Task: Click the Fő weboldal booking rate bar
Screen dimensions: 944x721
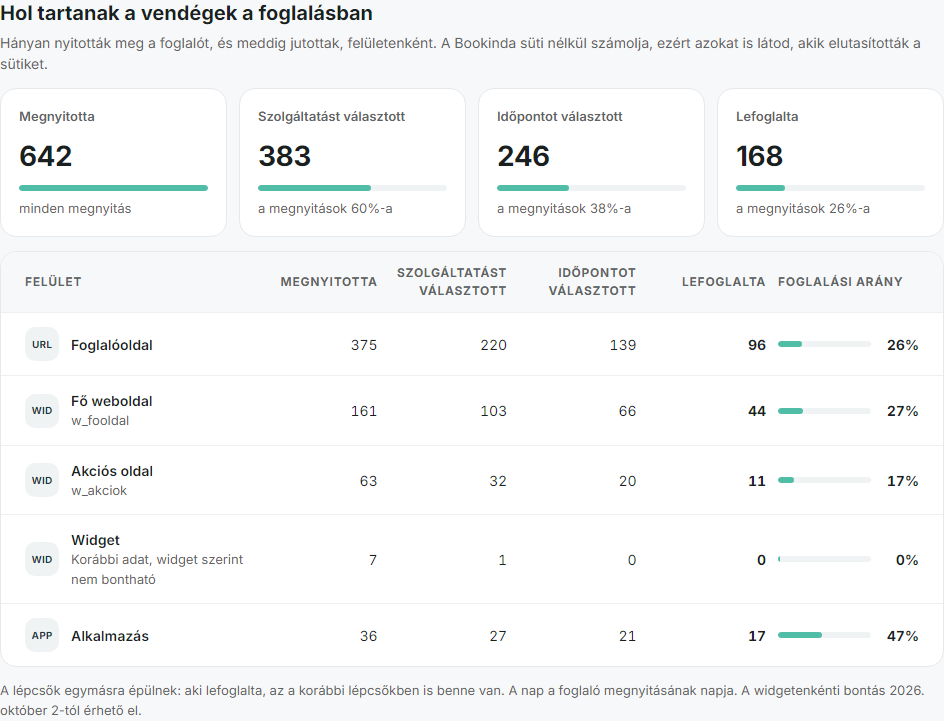Action: pos(824,411)
